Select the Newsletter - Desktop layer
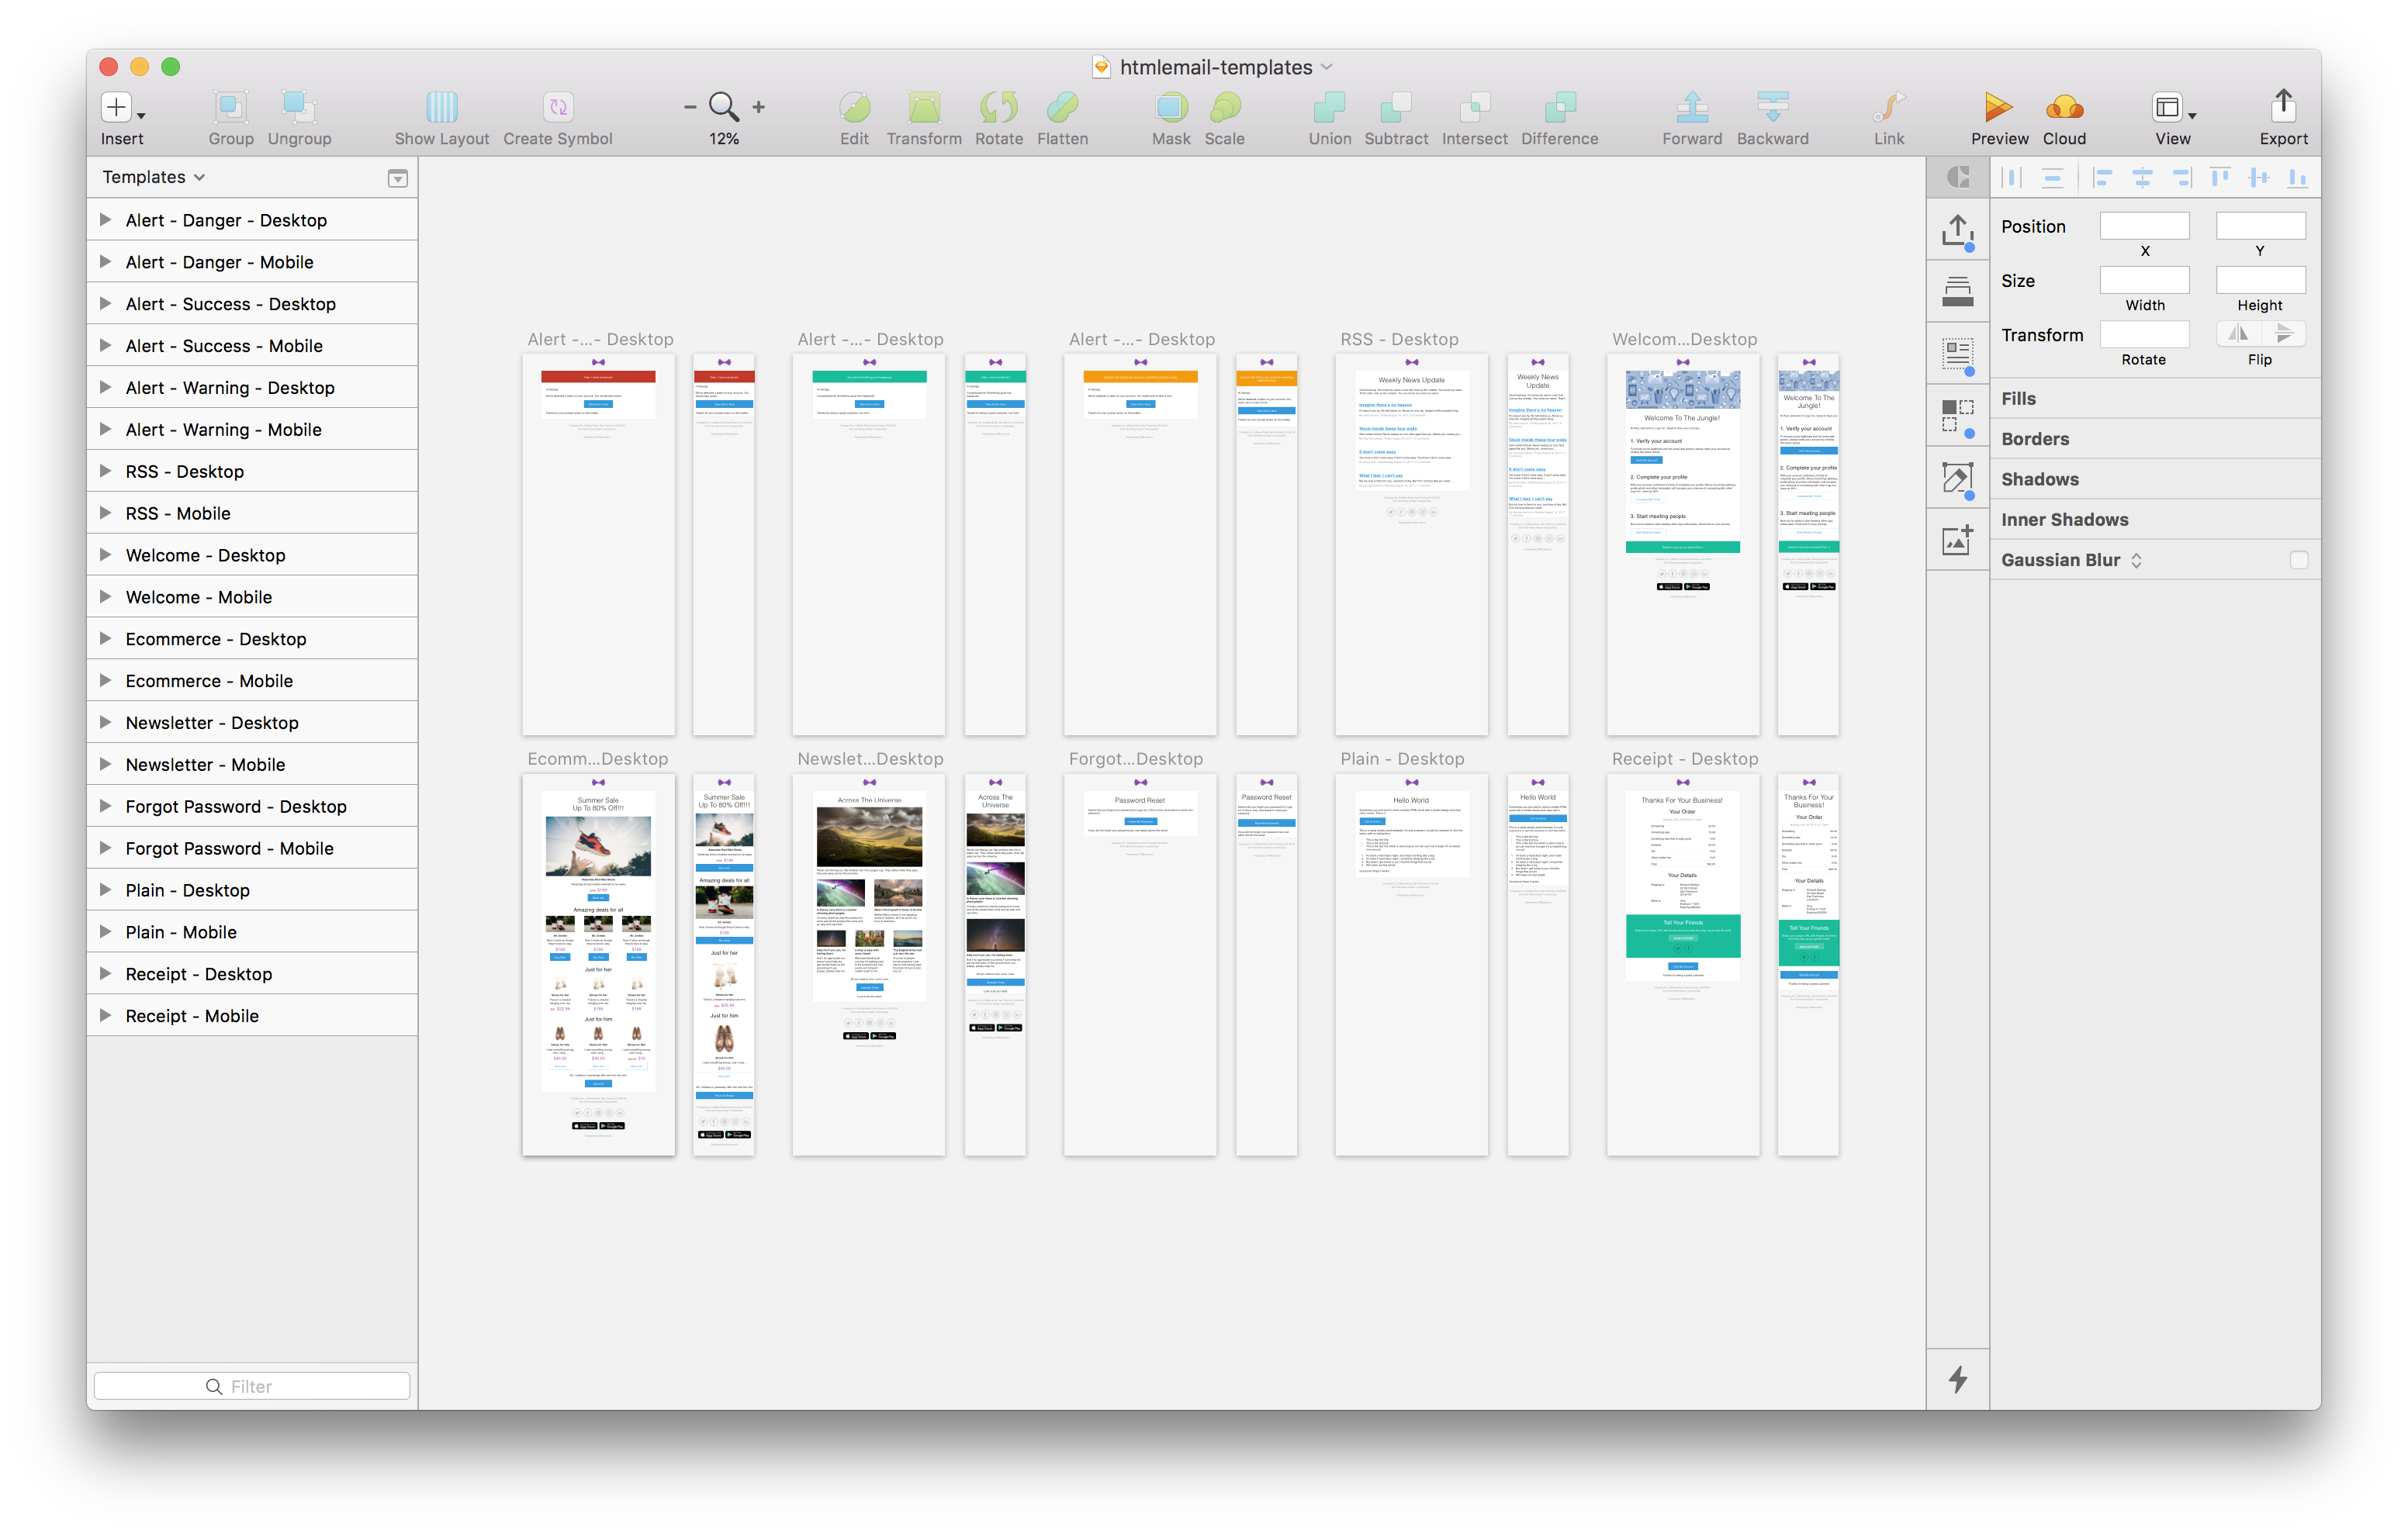 click(212, 722)
